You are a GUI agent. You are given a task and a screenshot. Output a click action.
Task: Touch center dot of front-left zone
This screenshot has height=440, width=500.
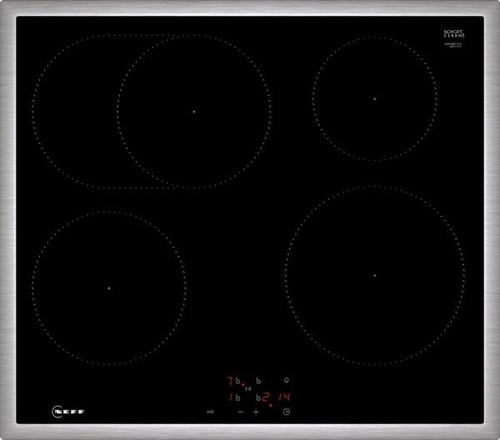pyautogui.click(x=109, y=288)
